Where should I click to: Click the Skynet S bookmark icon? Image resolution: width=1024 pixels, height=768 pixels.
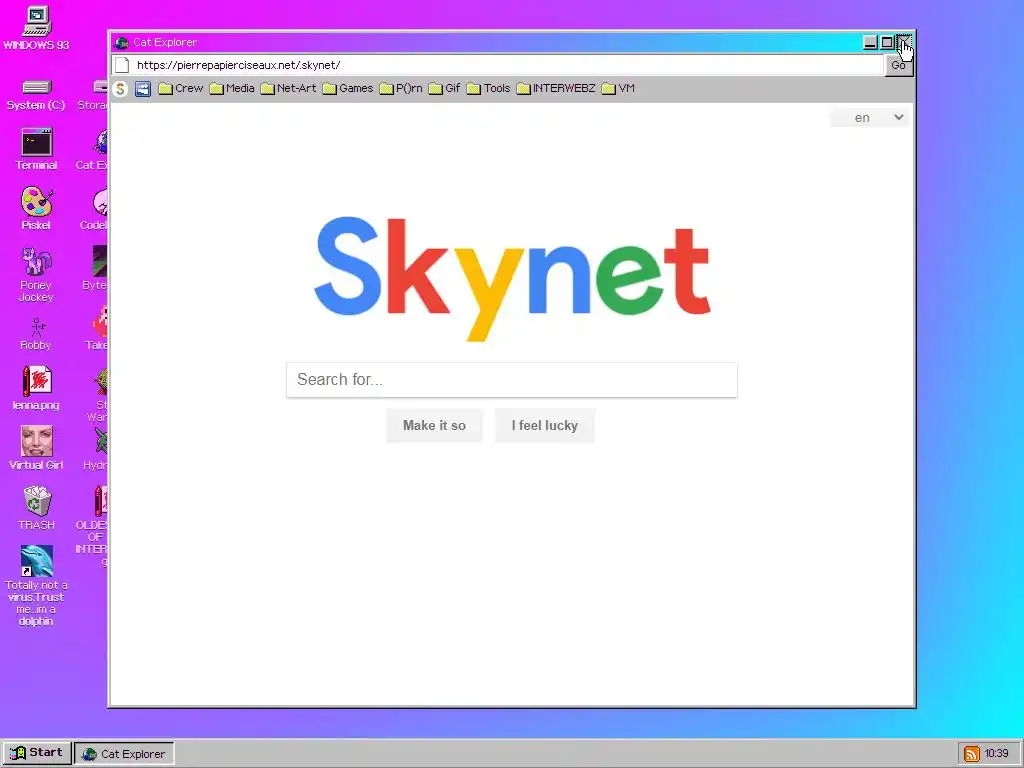pyautogui.click(x=120, y=89)
